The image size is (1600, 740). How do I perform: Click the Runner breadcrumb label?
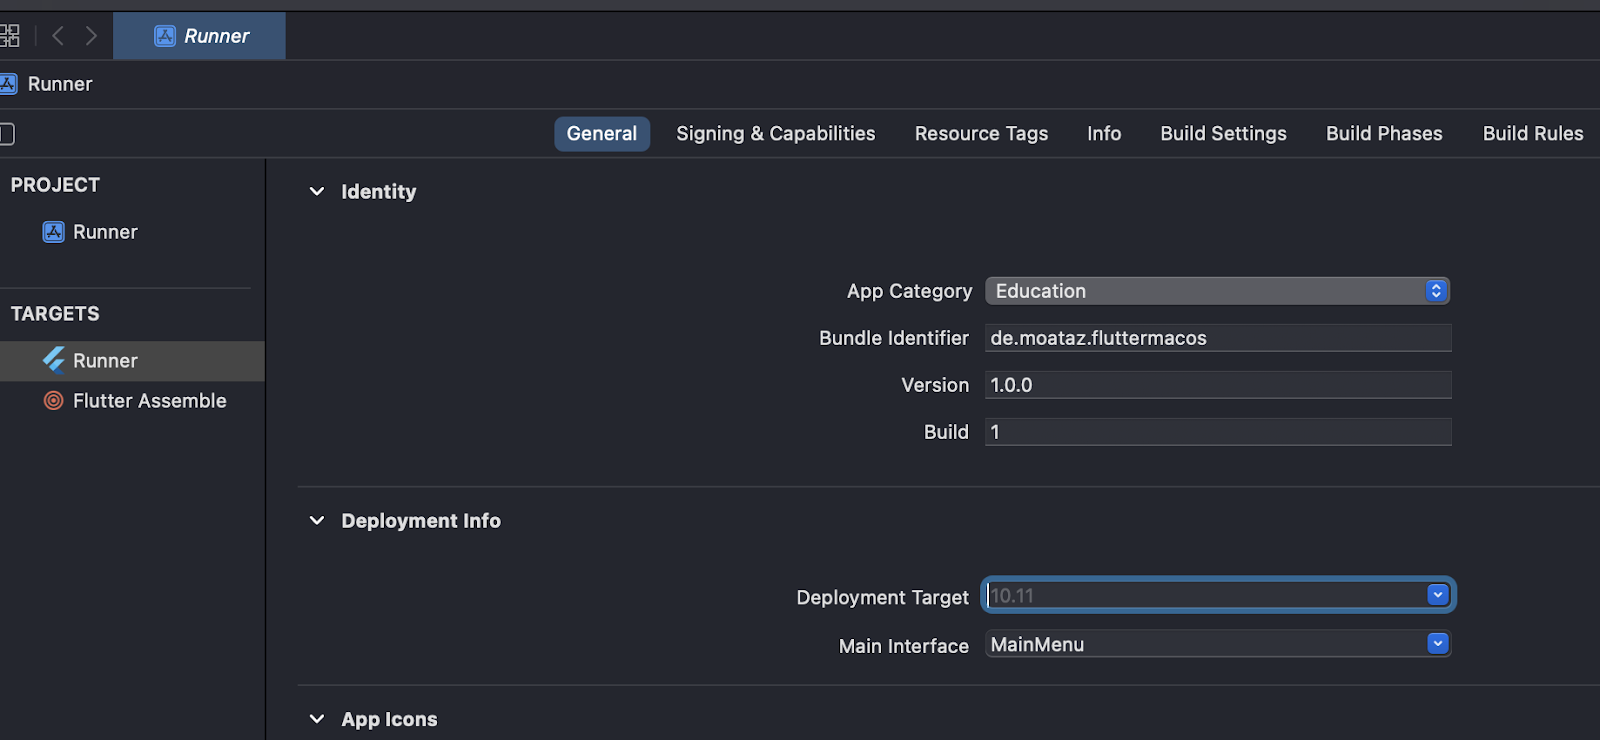[60, 84]
